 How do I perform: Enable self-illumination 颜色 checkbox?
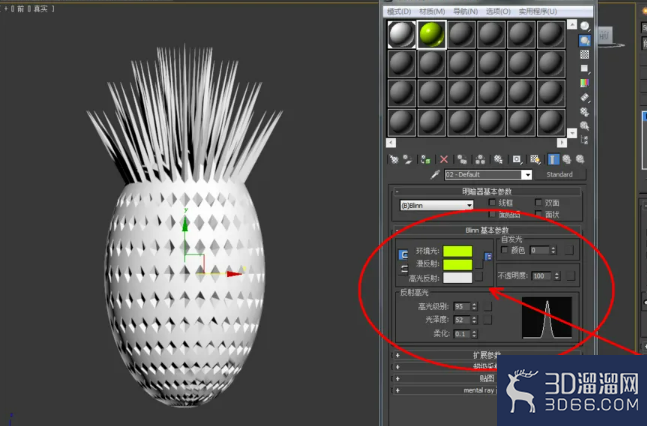pos(504,250)
